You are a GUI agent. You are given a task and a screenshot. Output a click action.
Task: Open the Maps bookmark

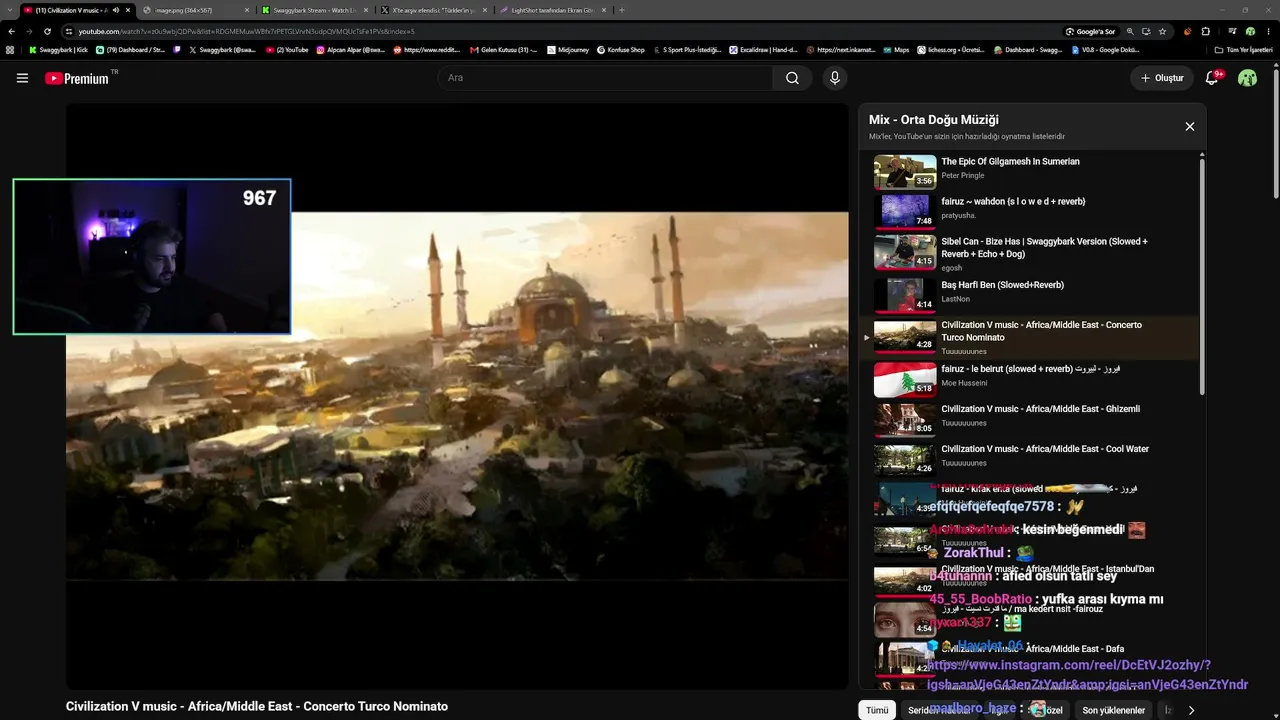pos(895,49)
